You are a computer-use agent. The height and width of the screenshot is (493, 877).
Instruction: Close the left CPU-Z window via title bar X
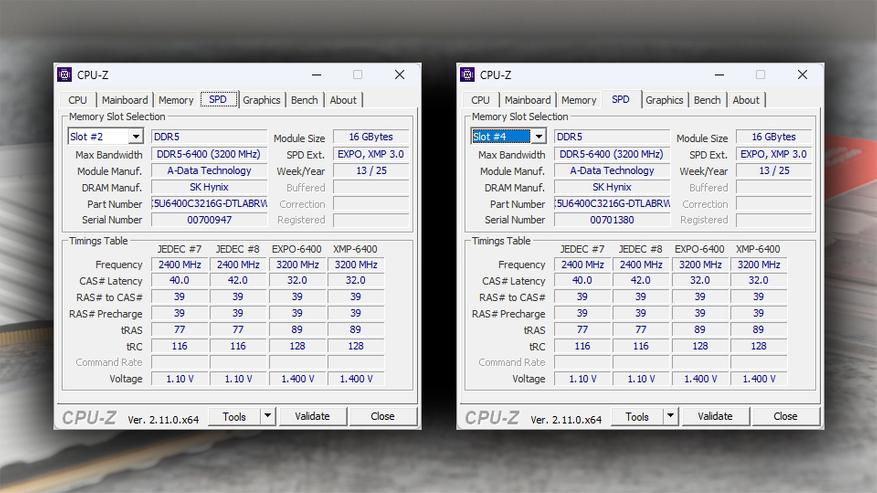(399, 74)
